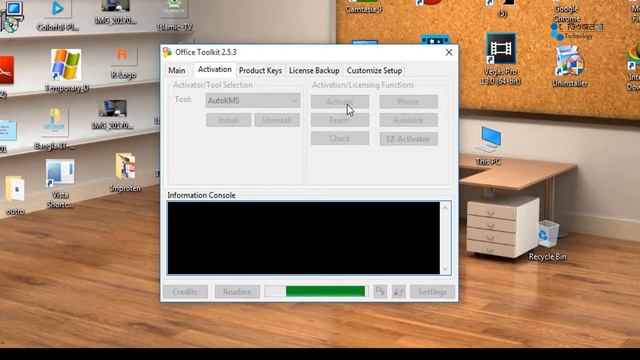Click the Activate button
The image size is (640, 360).
coord(340,102)
